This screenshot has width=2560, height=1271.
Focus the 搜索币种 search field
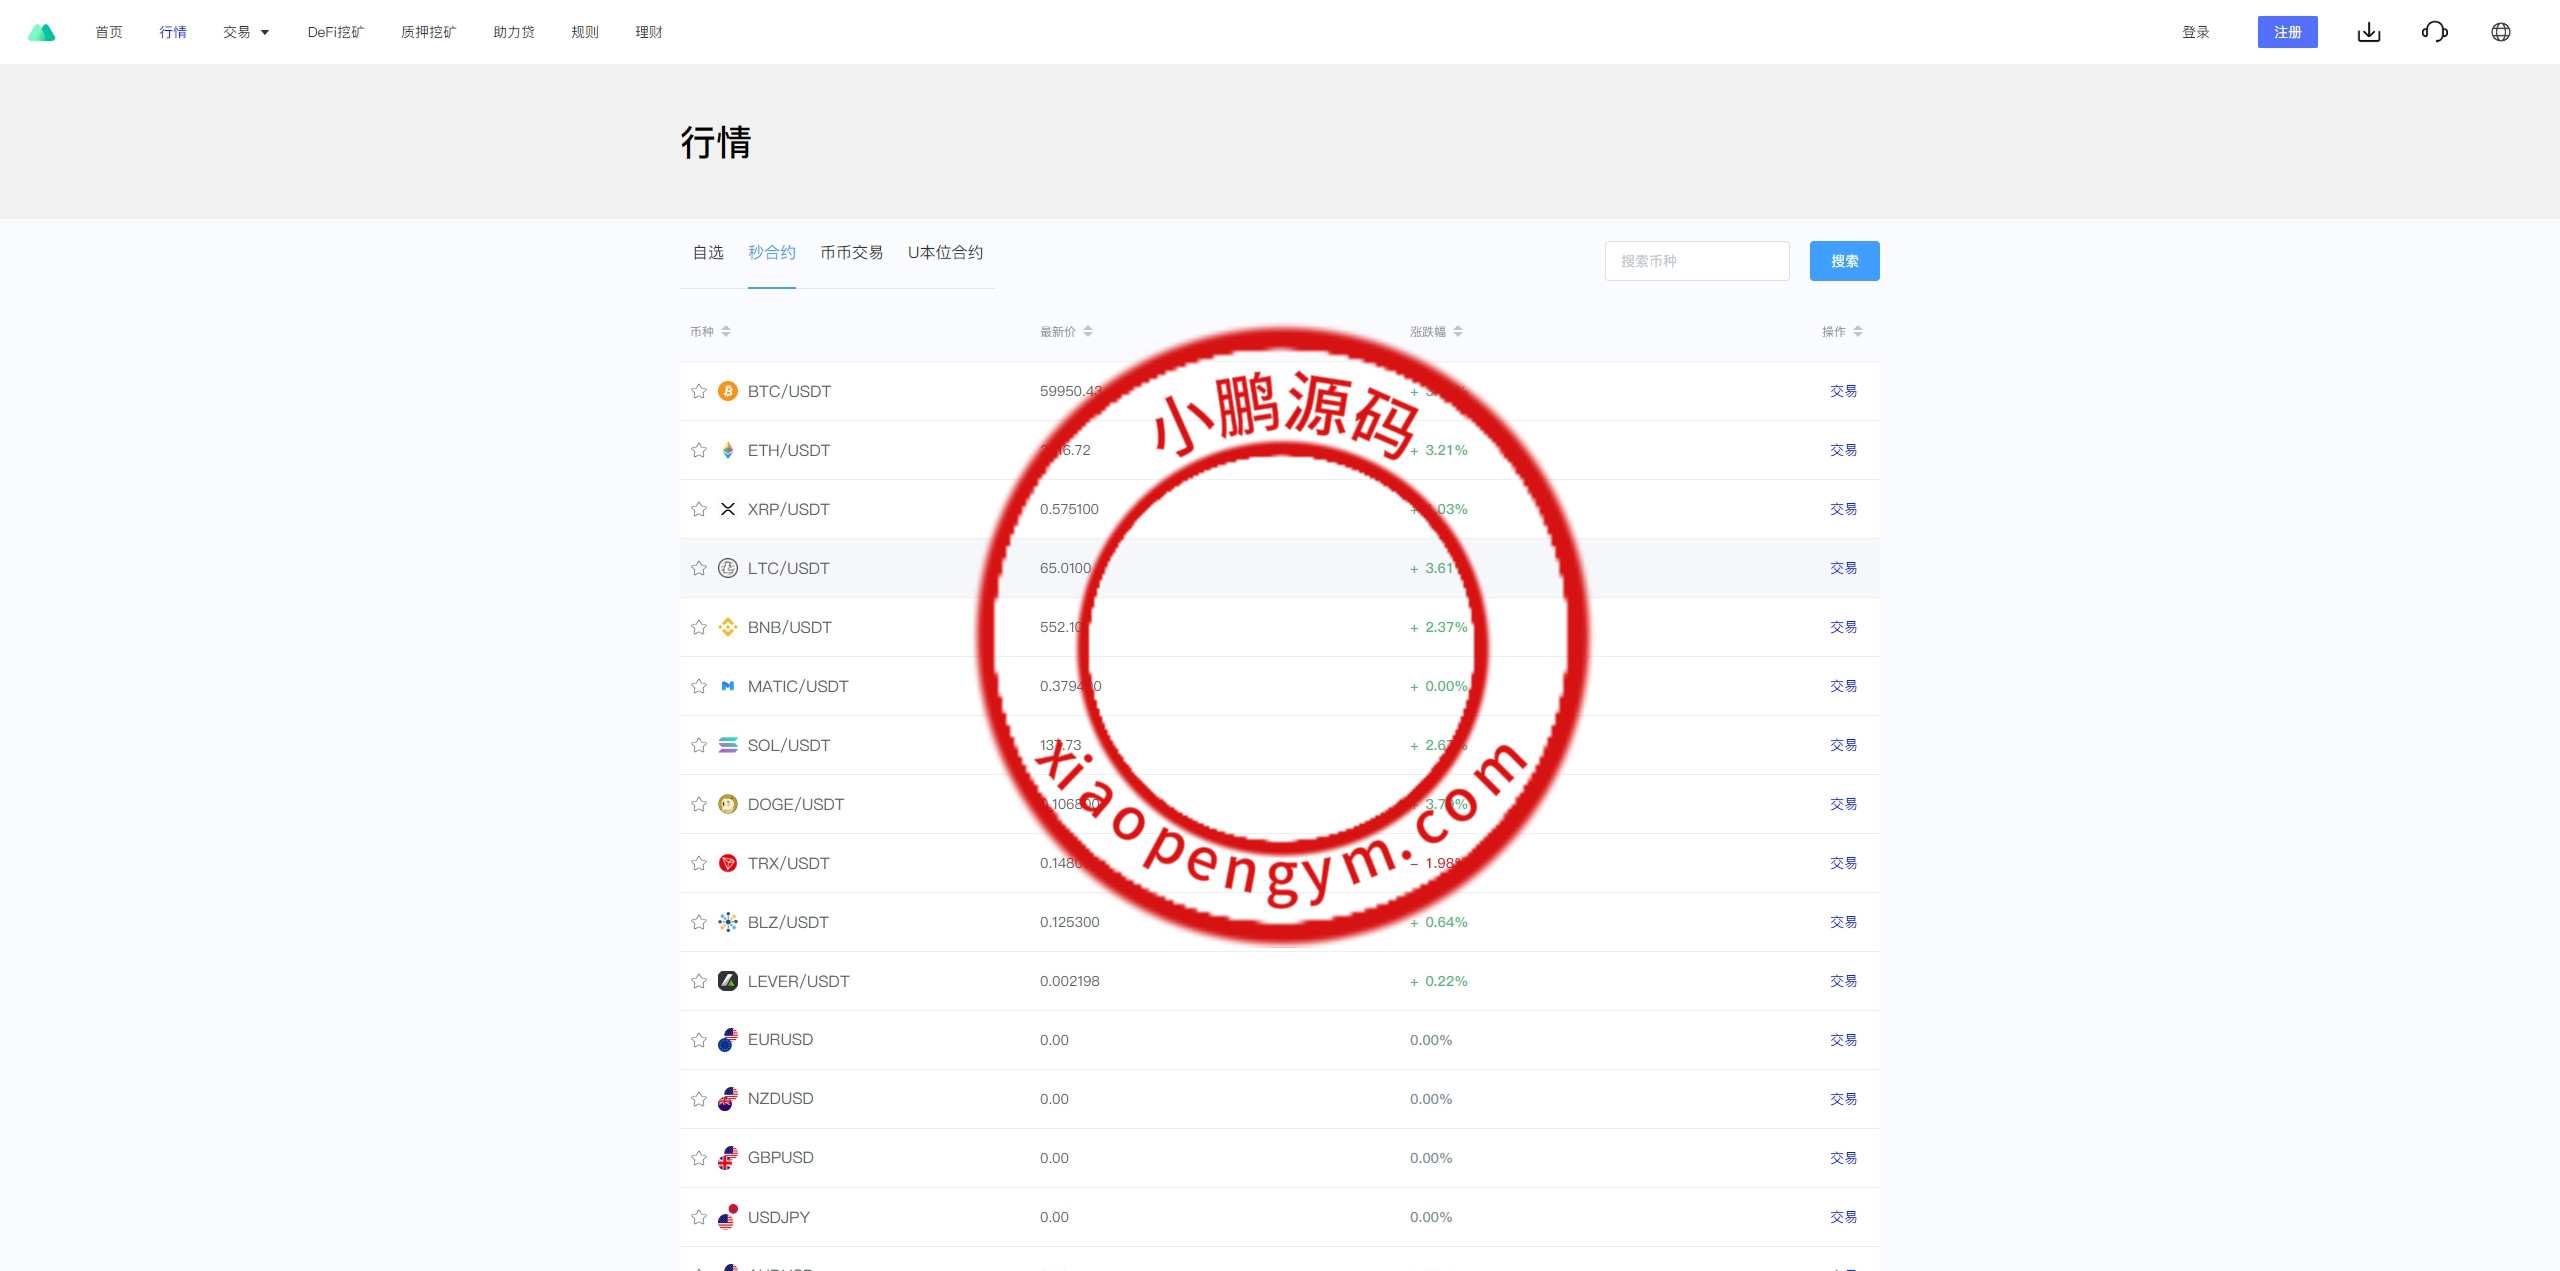1696,261
